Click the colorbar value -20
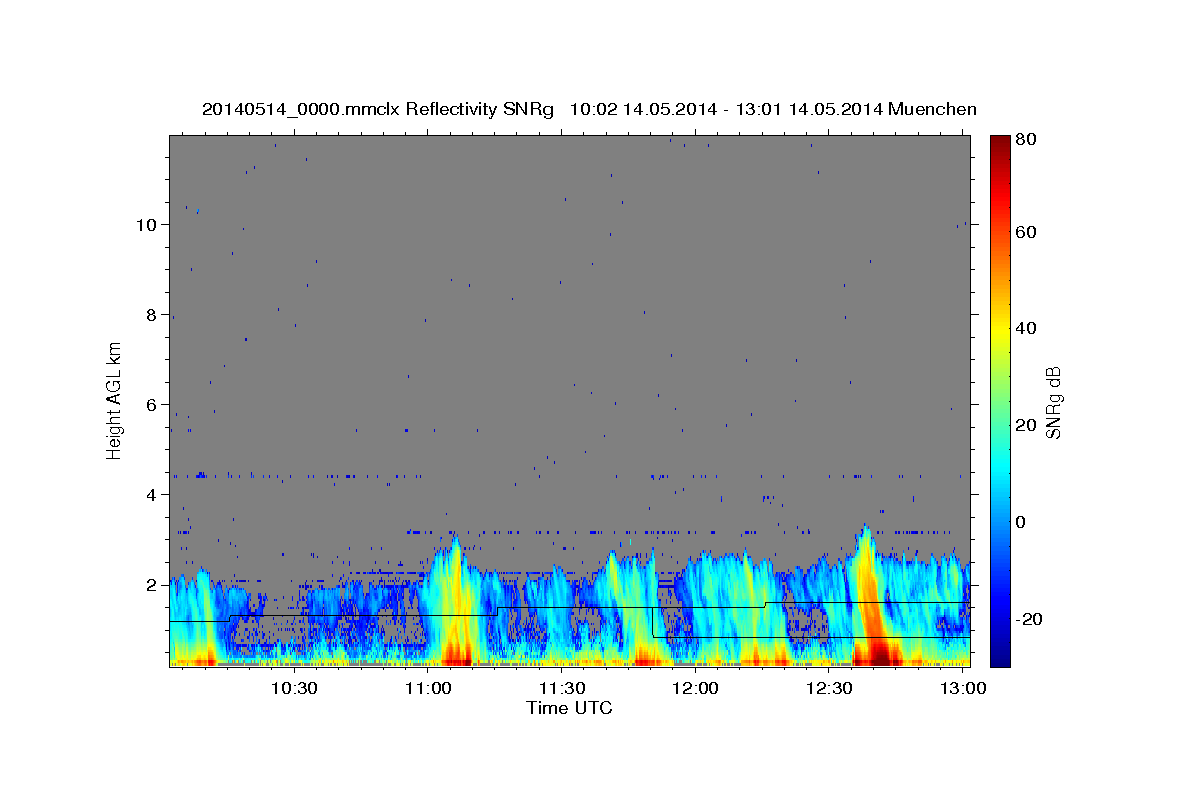The height and width of the screenshot is (800, 1200). point(1030,619)
